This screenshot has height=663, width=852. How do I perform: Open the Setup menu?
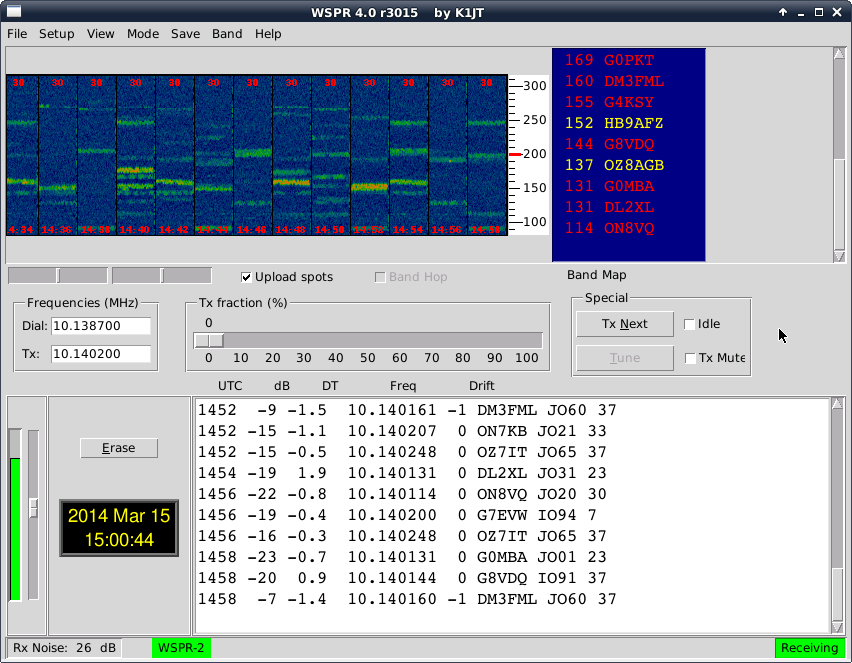57,34
